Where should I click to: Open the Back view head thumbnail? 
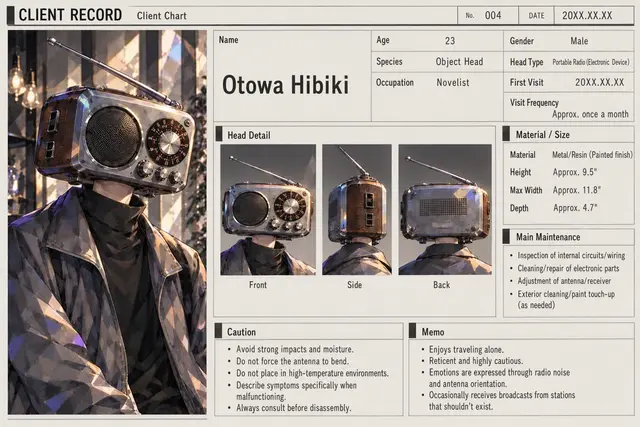[x=445, y=209]
